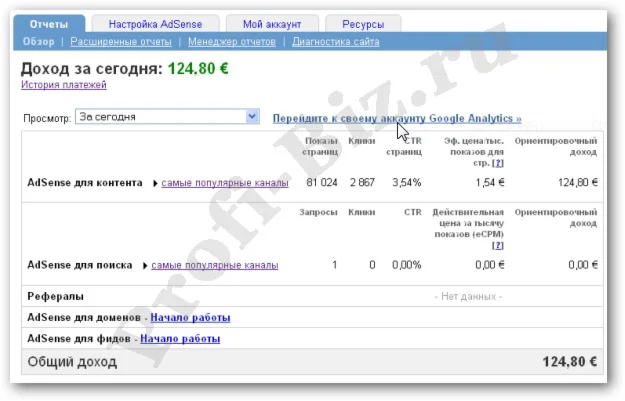Open самые популярные каналы link for search
The image size is (625, 401).
pyautogui.click(x=215, y=265)
